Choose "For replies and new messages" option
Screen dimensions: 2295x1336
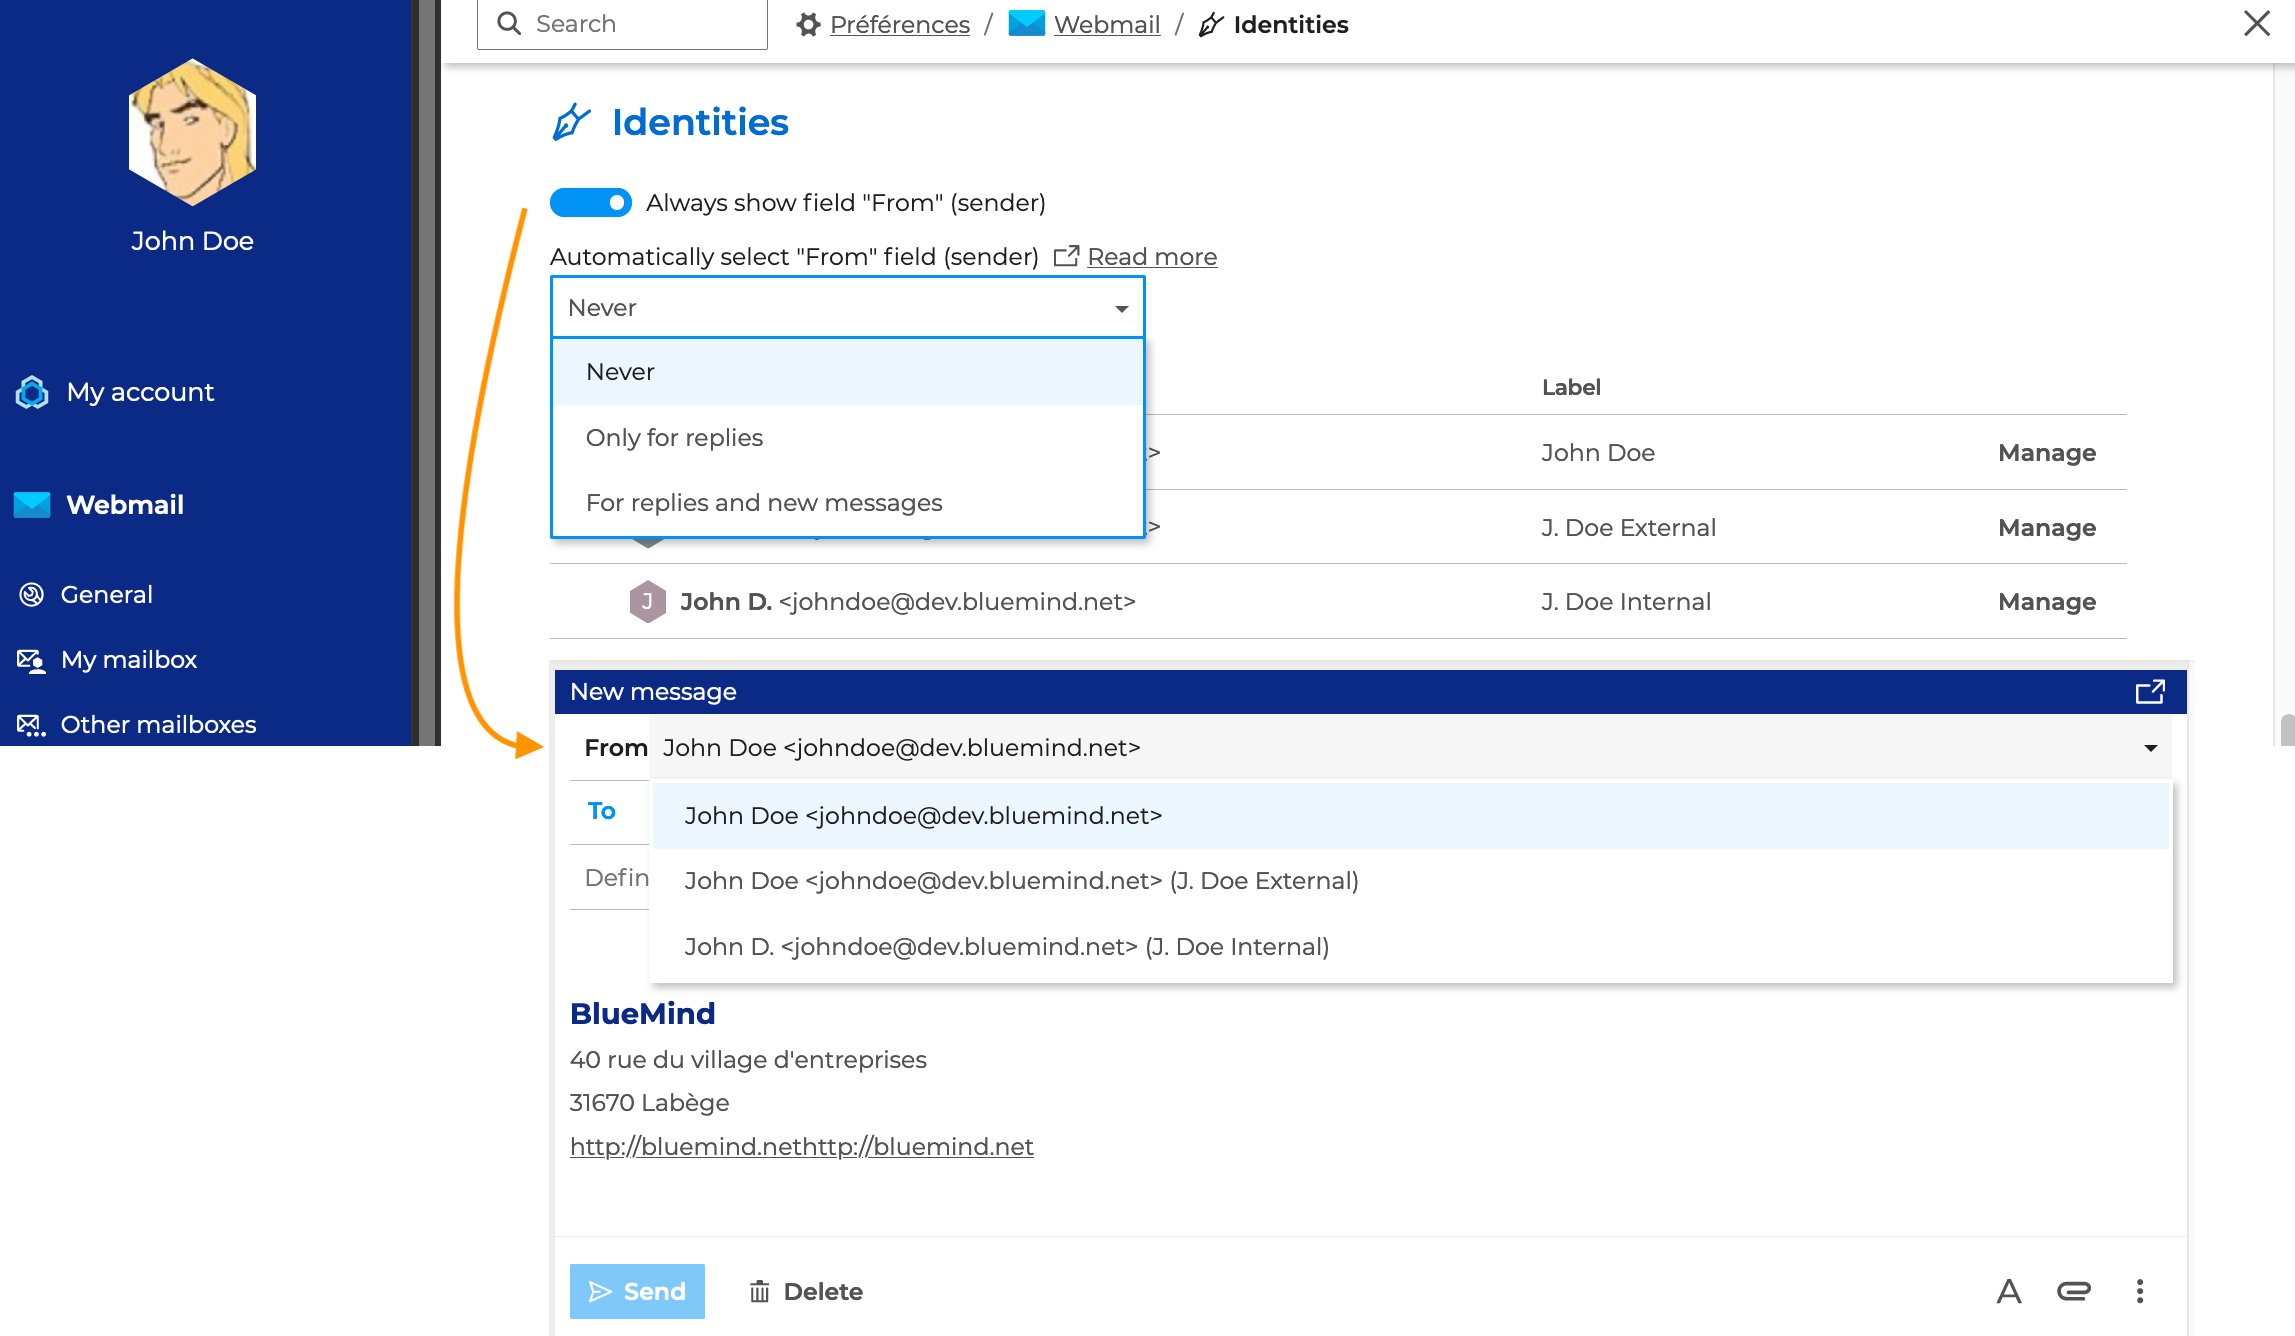764,503
